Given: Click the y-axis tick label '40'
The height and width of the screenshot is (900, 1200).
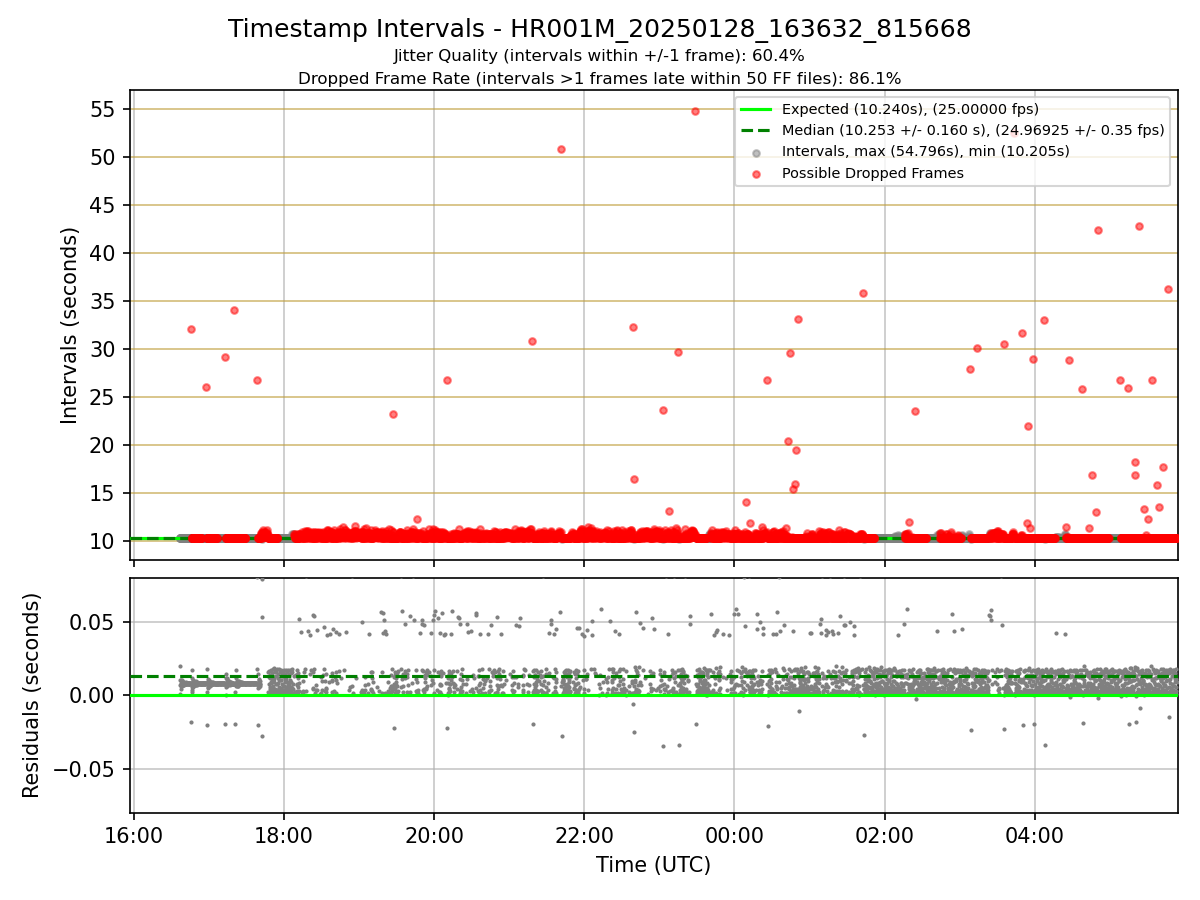Looking at the screenshot, I should tap(103, 253).
